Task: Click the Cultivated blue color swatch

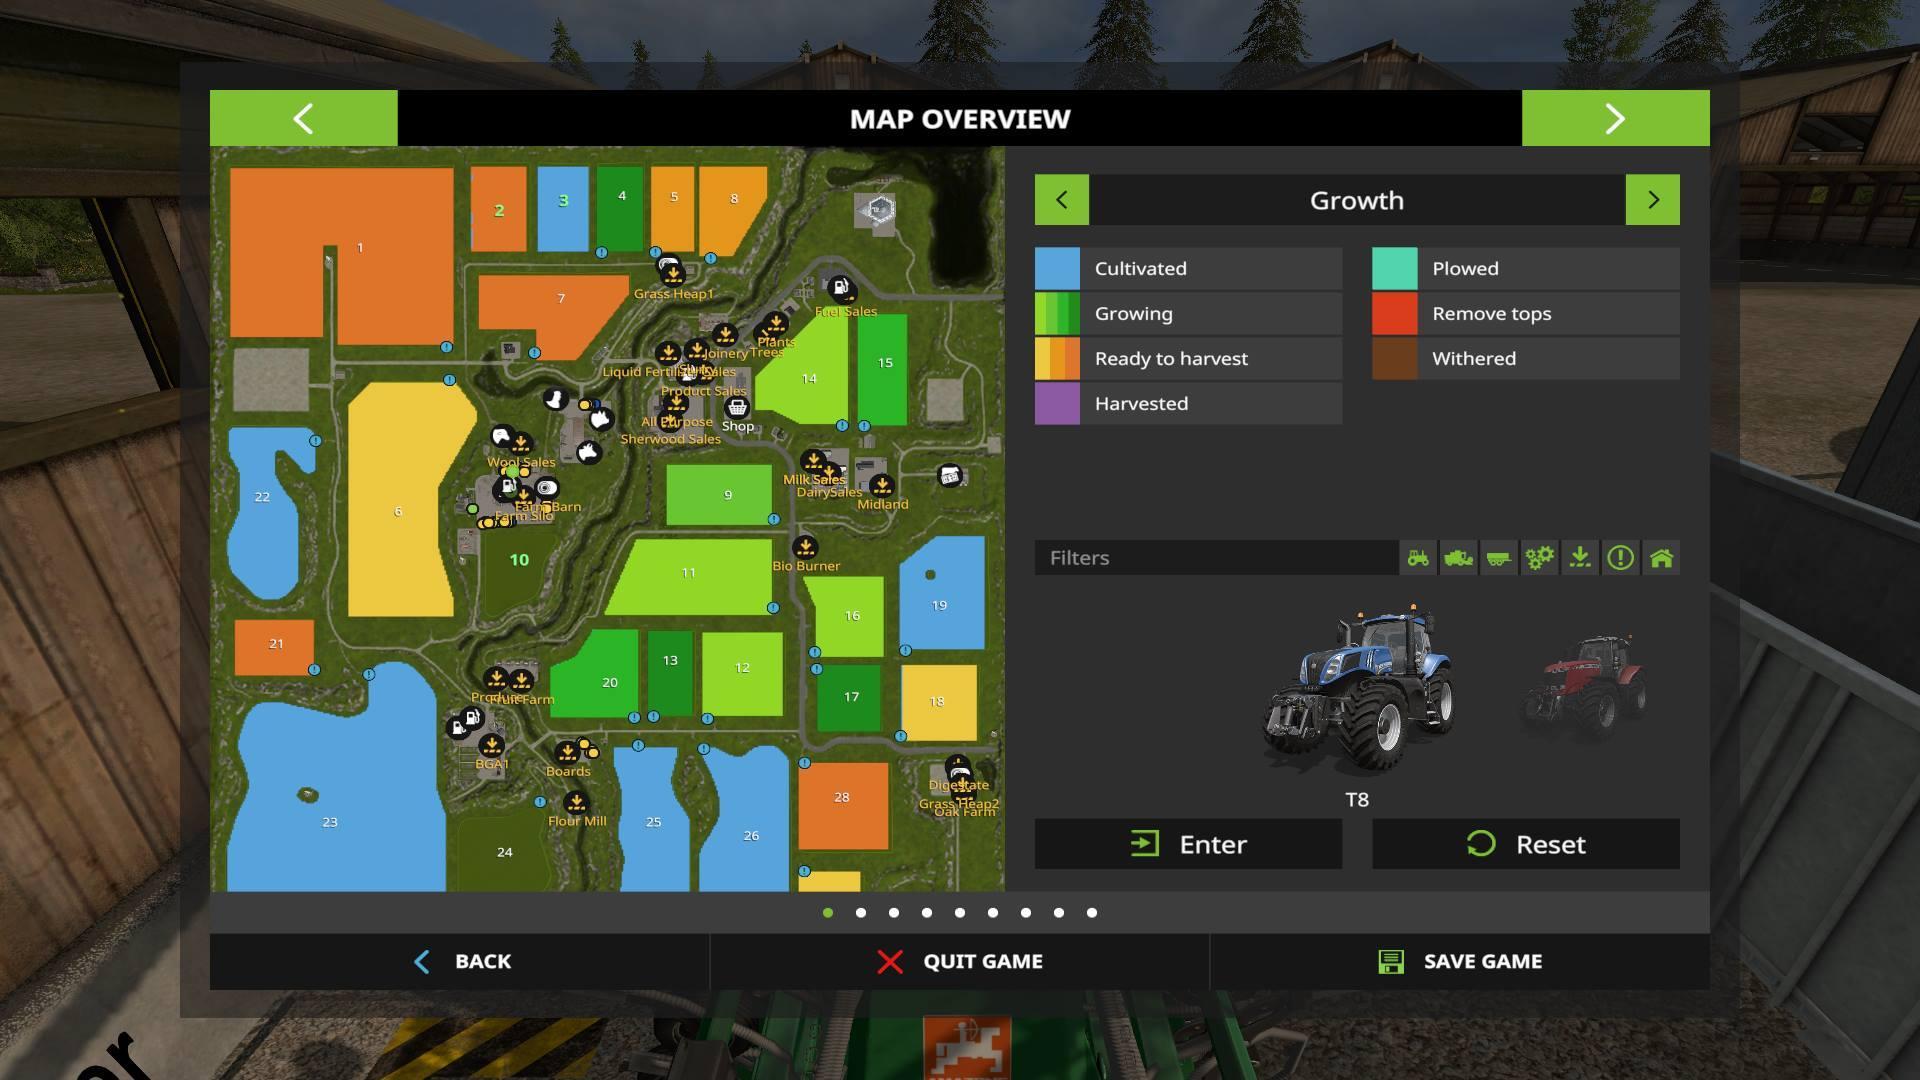Action: pos(1057,268)
